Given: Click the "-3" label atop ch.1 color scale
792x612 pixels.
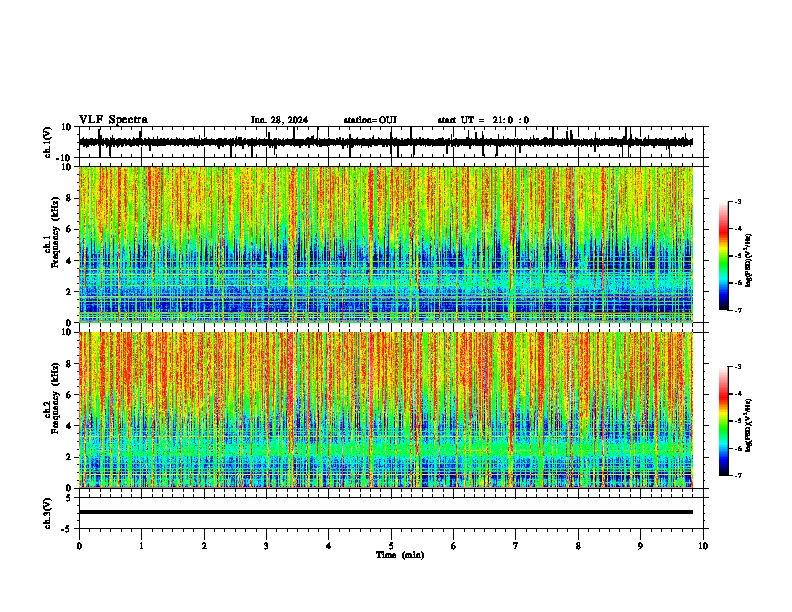Looking at the screenshot, I should (738, 201).
